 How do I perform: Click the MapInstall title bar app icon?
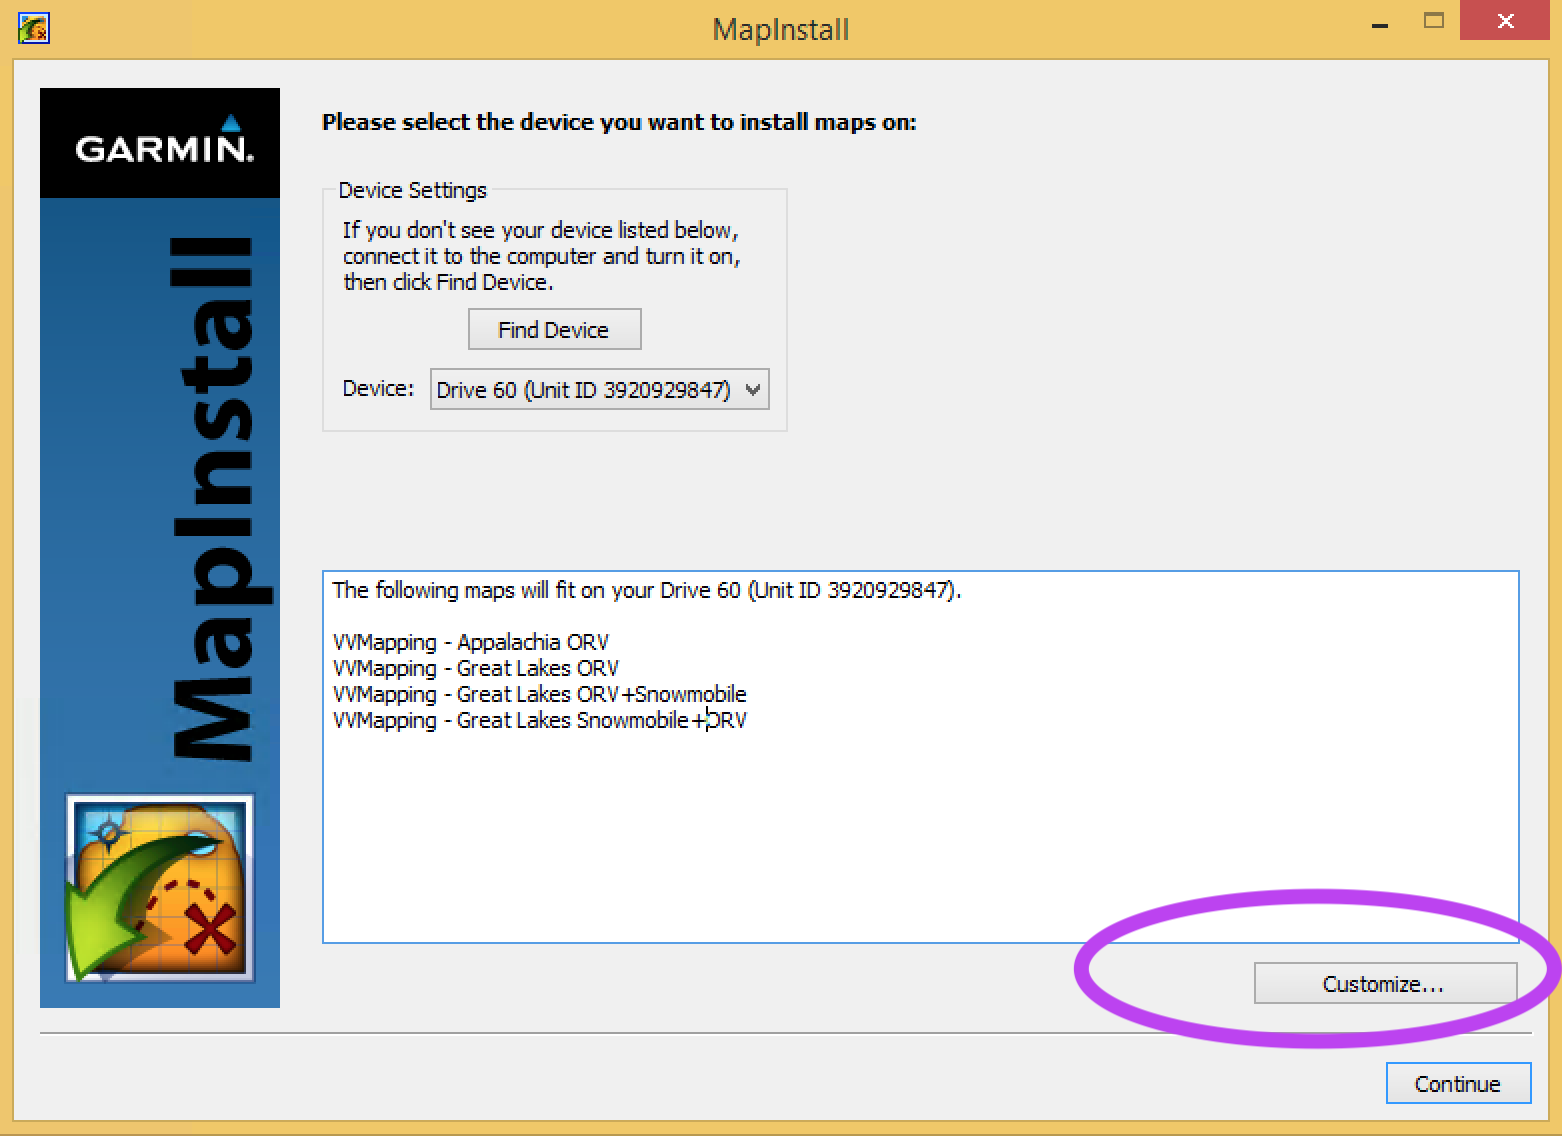pyautogui.click(x=34, y=28)
